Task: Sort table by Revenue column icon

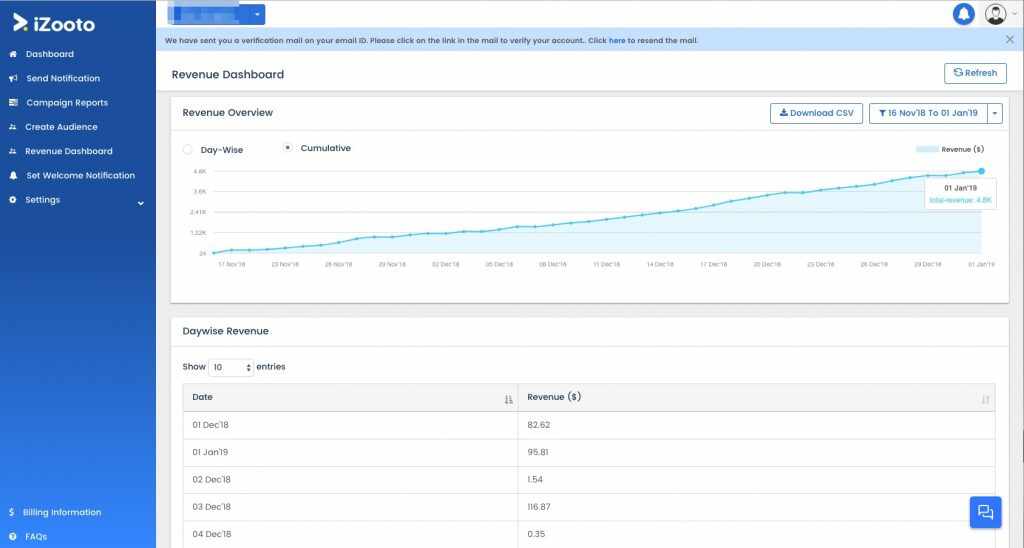Action: pyautogui.click(x=985, y=398)
